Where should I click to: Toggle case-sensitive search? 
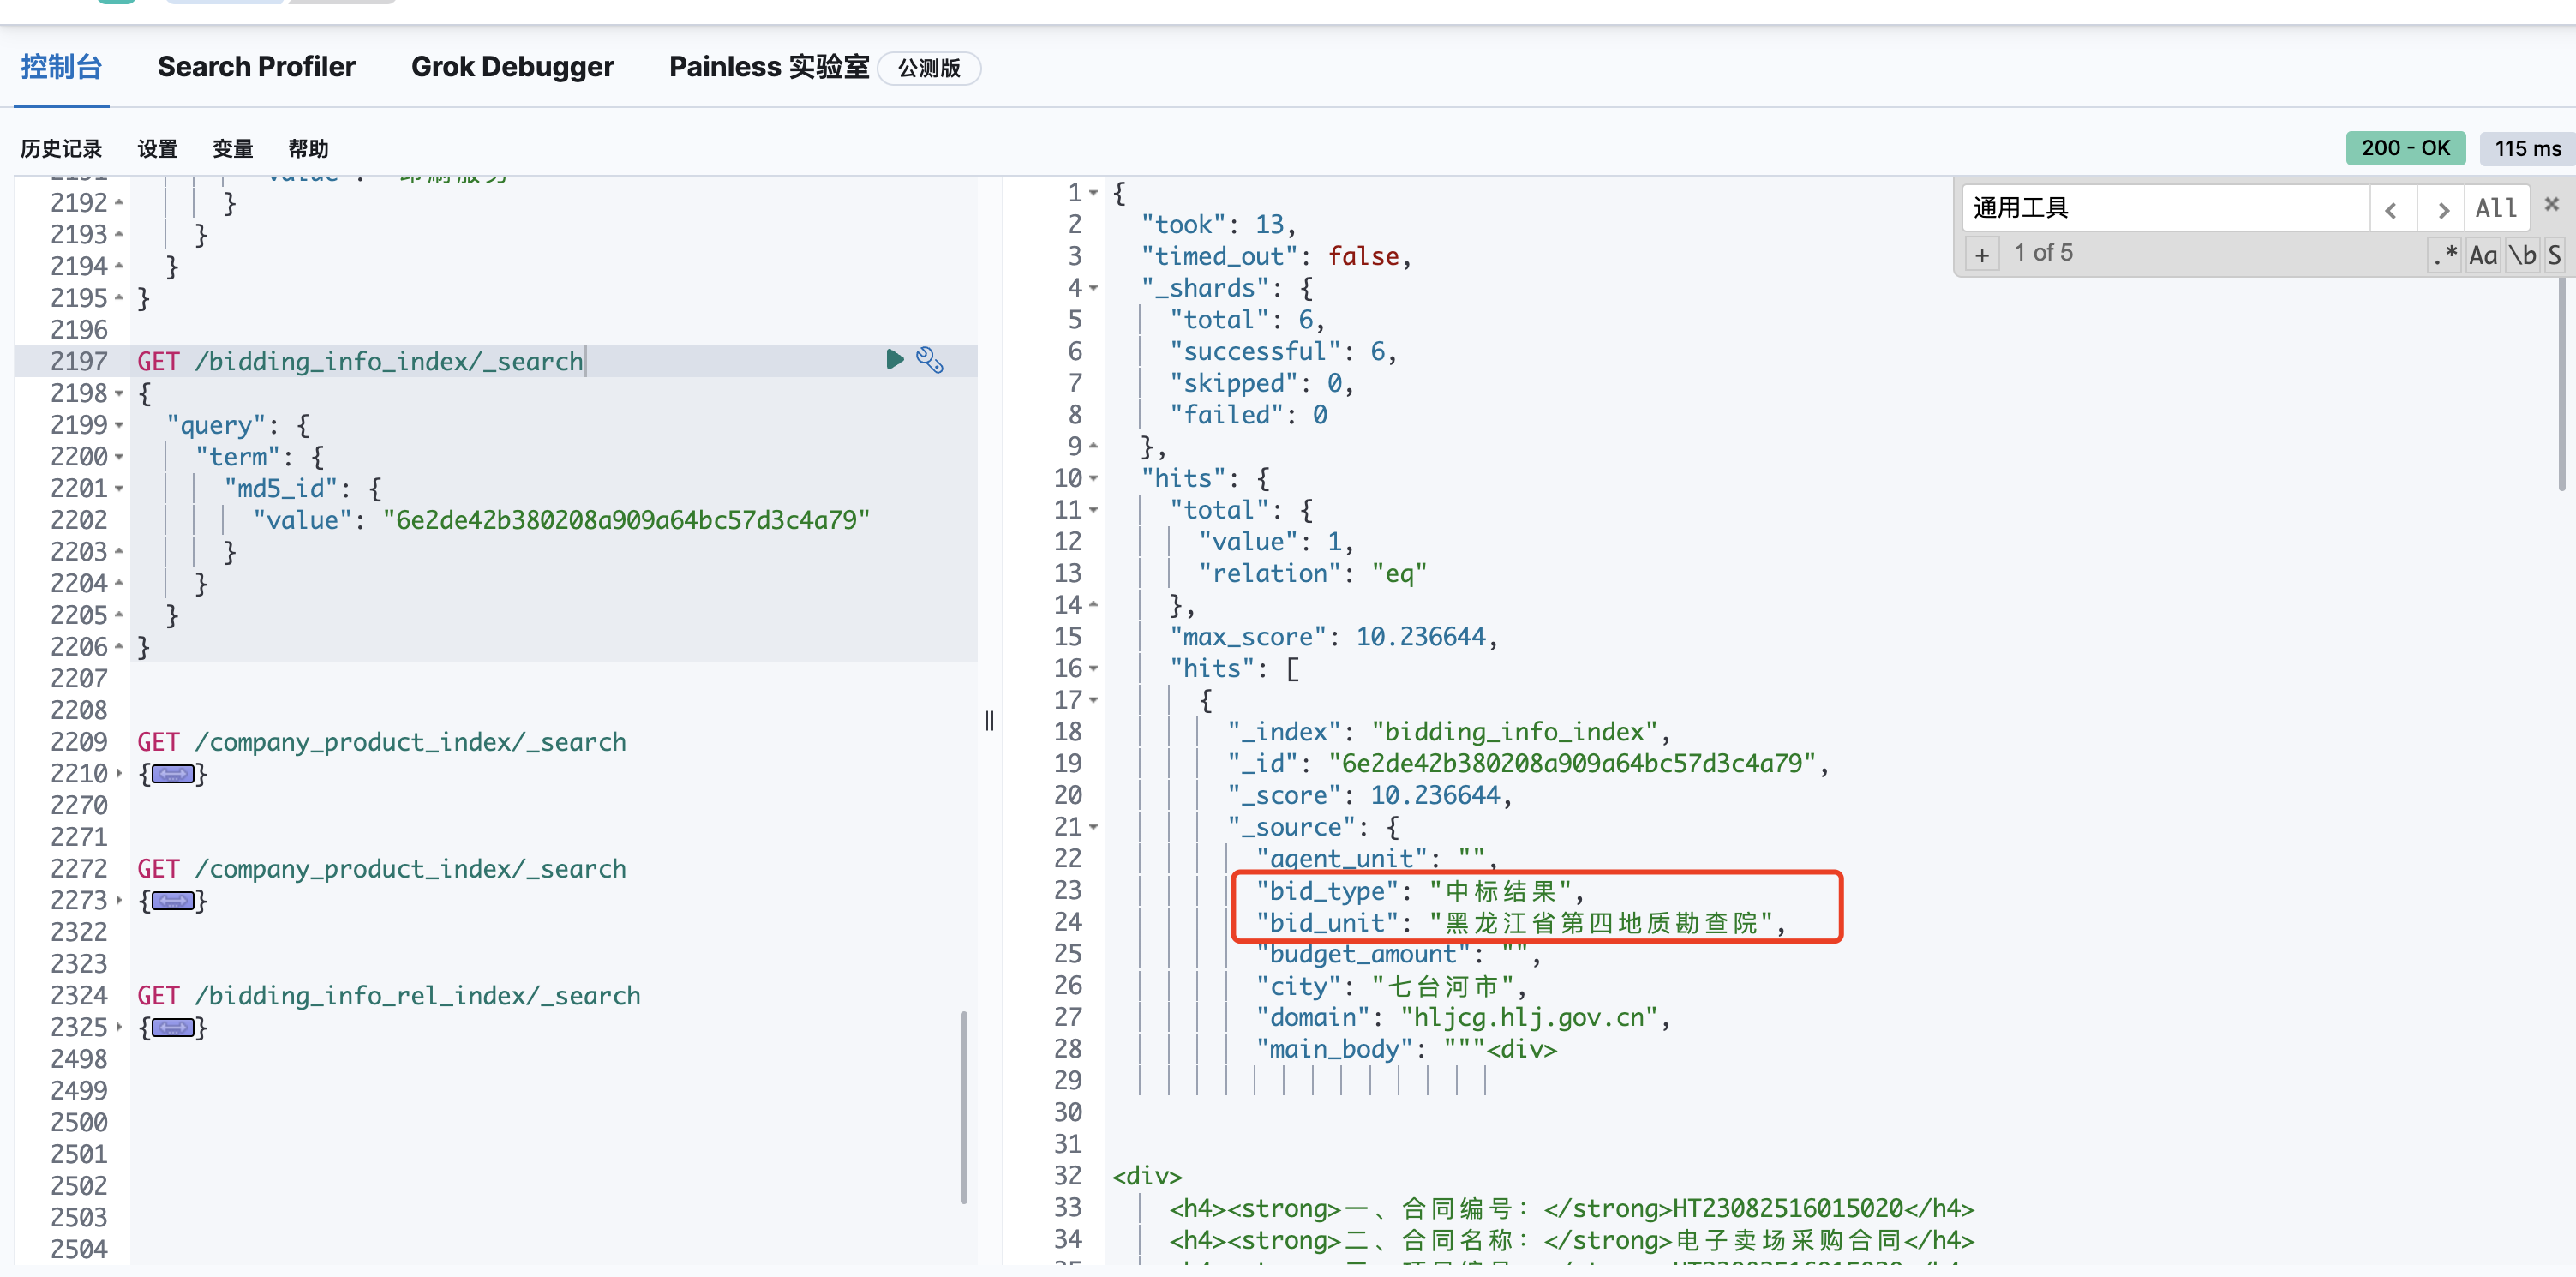point(2483,254)
